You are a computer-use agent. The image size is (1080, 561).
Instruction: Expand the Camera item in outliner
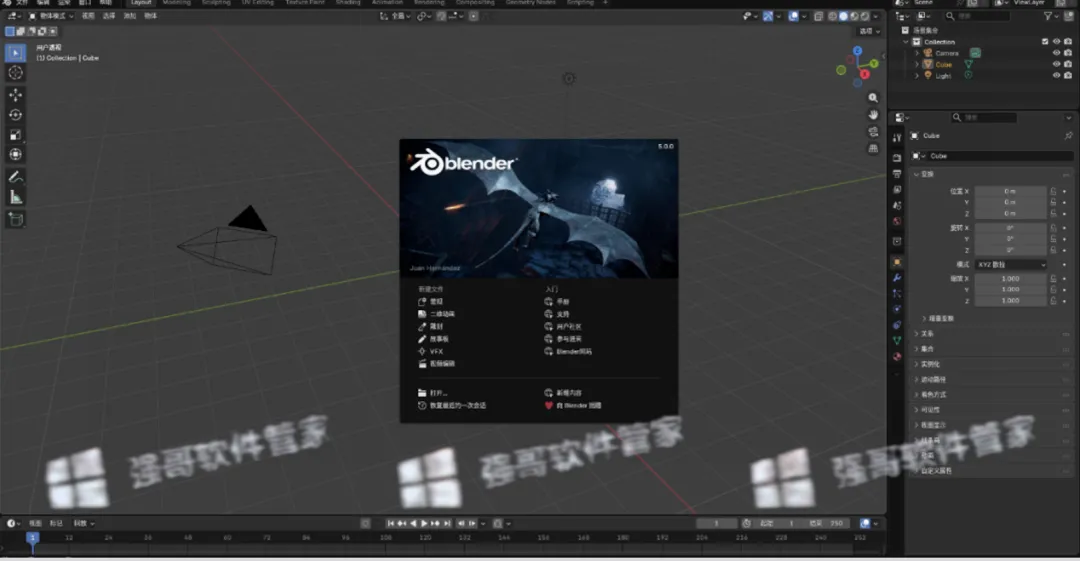(x=917, y=53)
